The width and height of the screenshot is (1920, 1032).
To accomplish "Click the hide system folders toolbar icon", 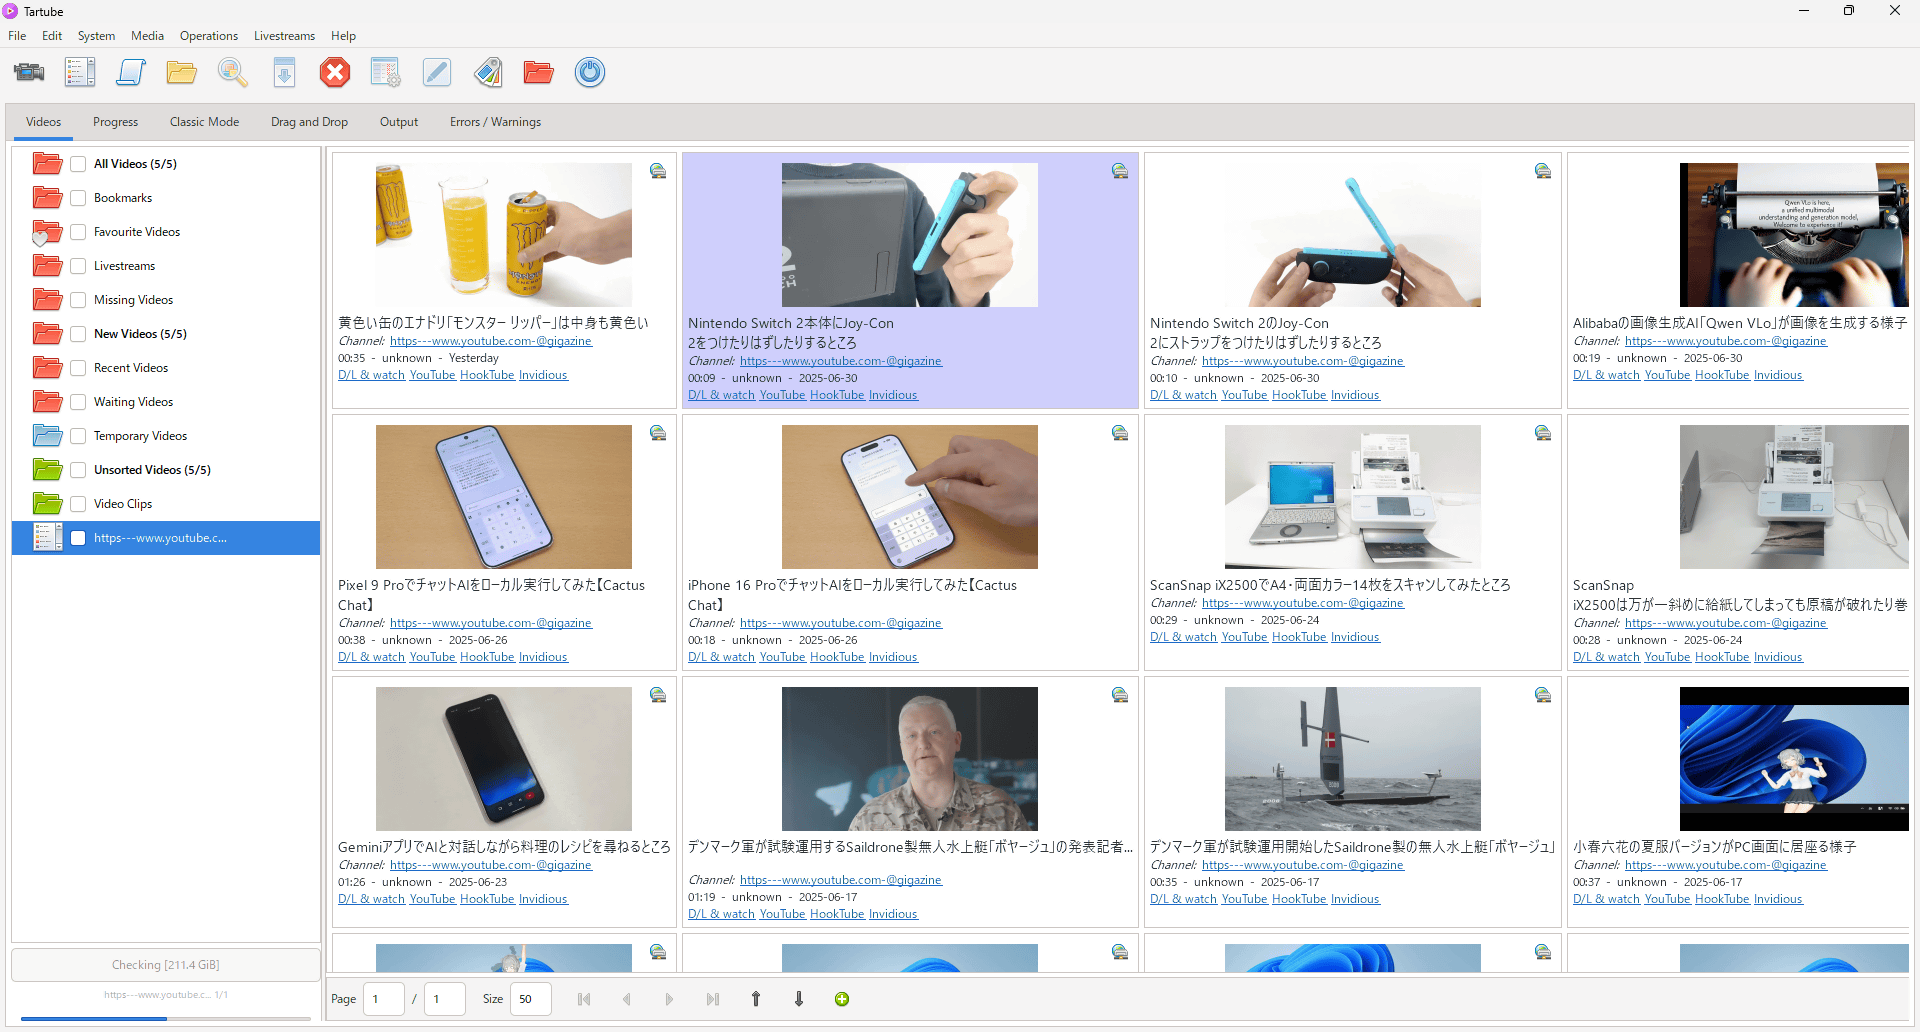I will pos(386,72).
